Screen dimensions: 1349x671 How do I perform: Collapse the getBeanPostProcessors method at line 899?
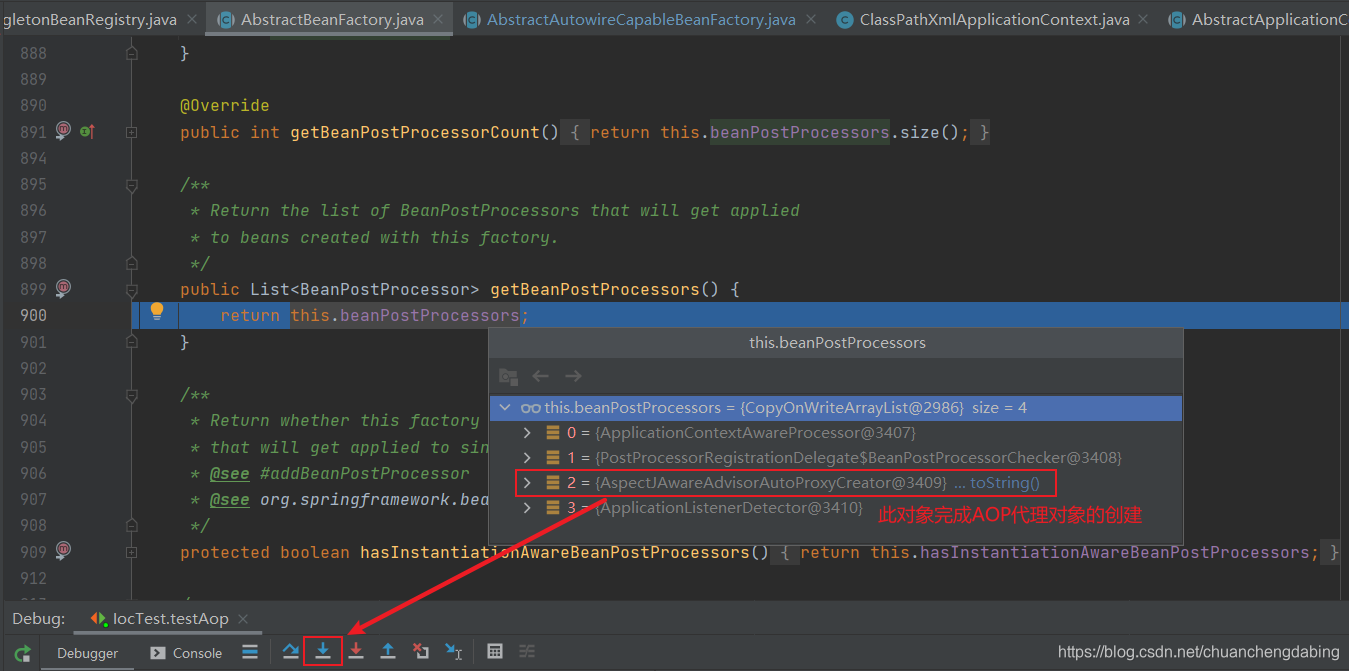pyautogui.click(x=132, y=290)
